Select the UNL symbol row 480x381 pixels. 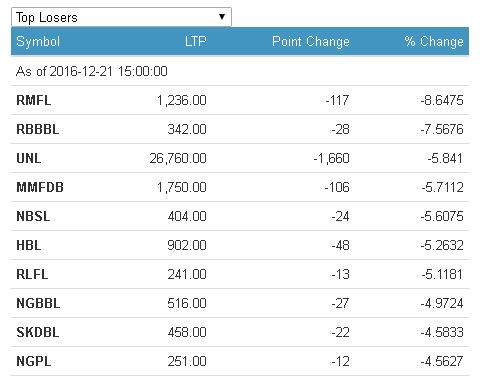[x=240, y=158]
